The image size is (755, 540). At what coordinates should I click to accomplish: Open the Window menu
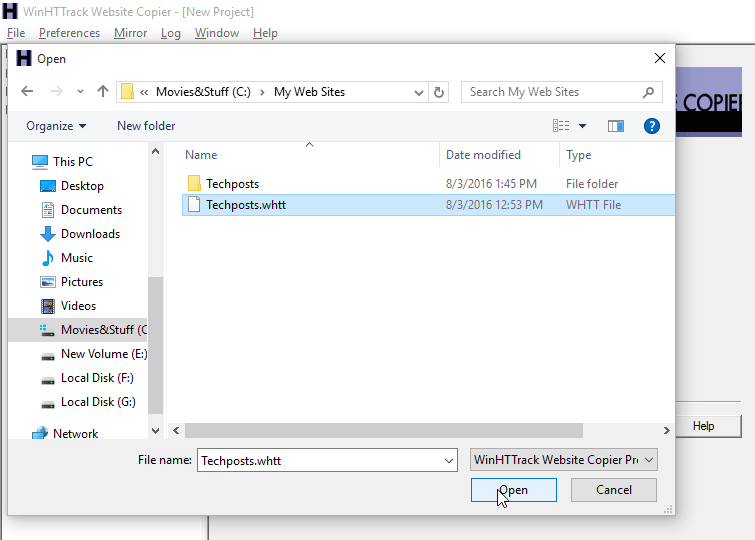pos(217,33)
